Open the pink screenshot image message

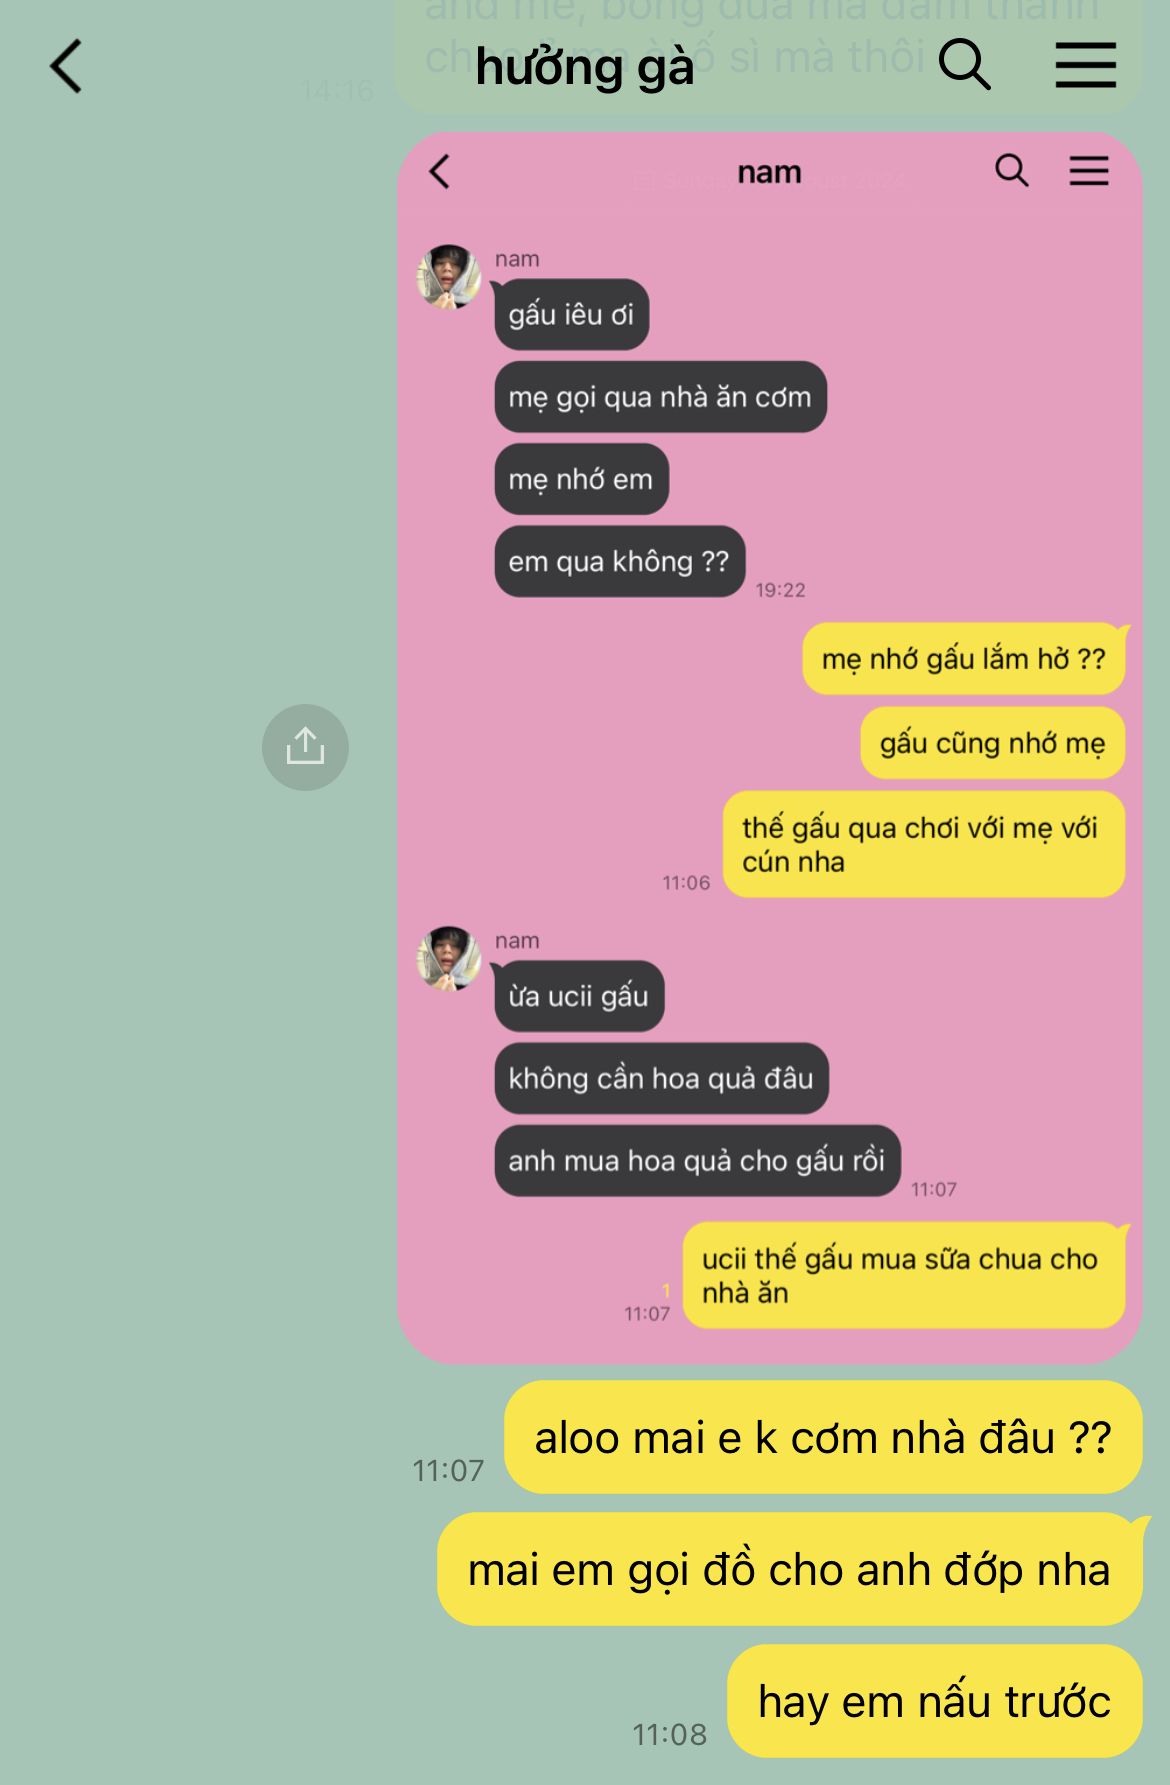point(769,747)
